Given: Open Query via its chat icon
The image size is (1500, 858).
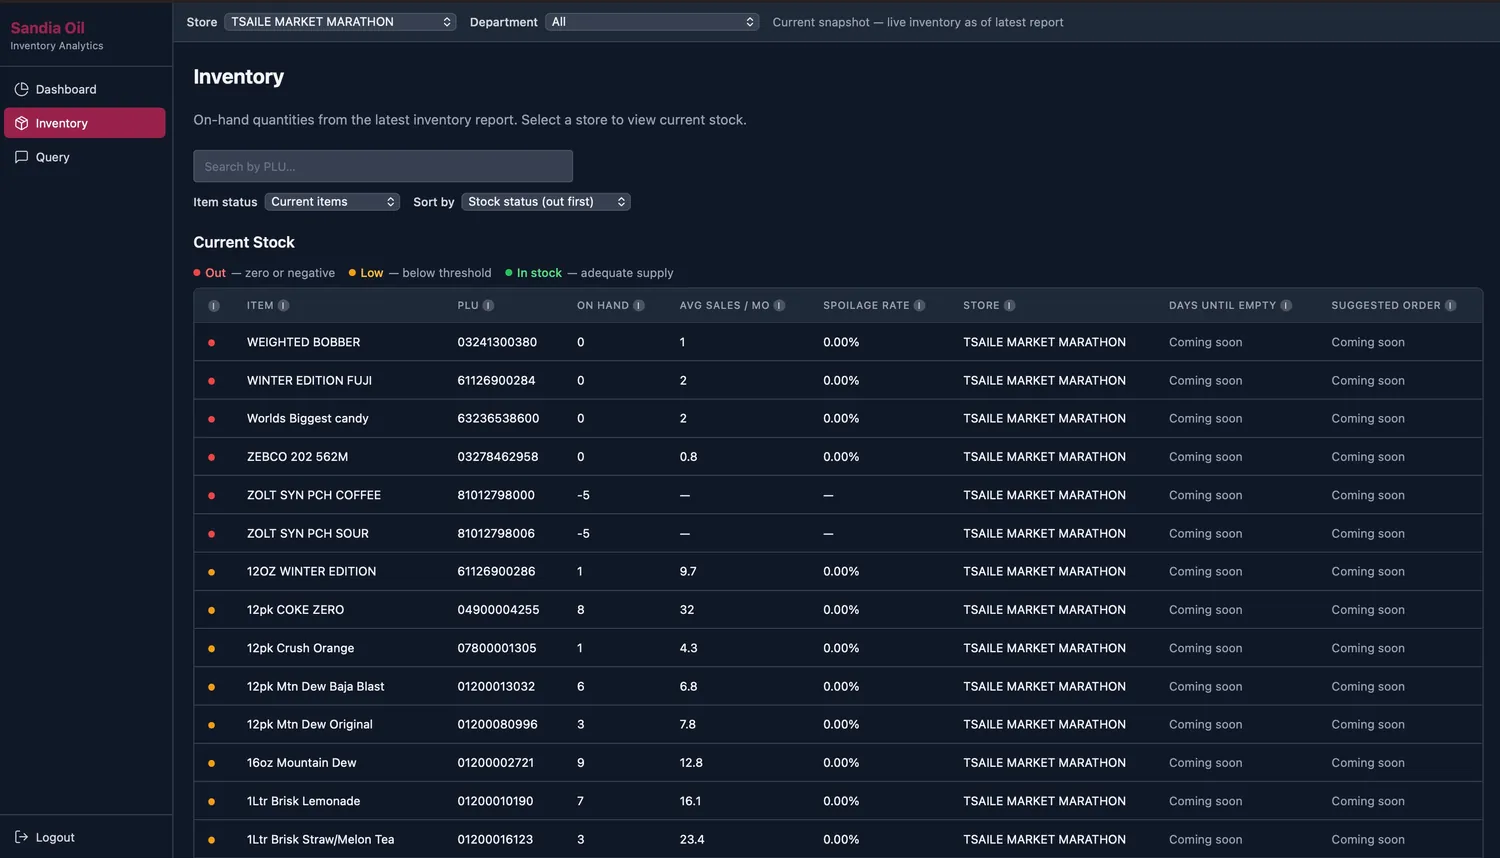Looking at the screenshot, I should (20, 157).
